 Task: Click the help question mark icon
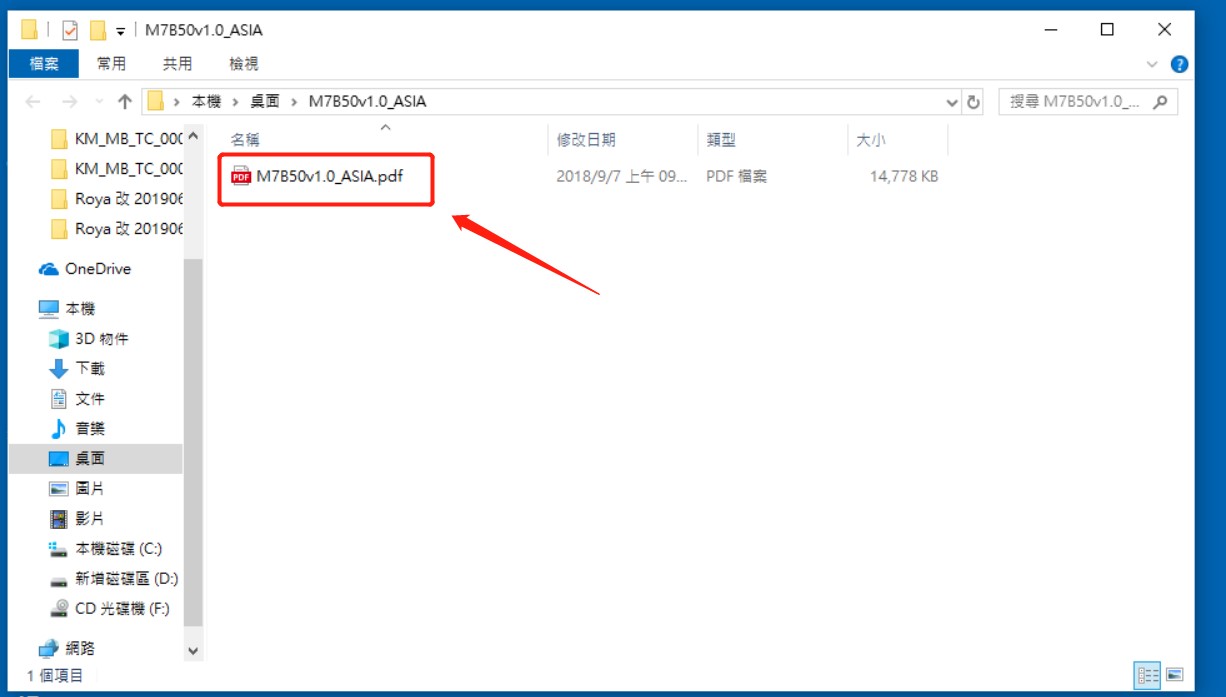point(1179,64)
